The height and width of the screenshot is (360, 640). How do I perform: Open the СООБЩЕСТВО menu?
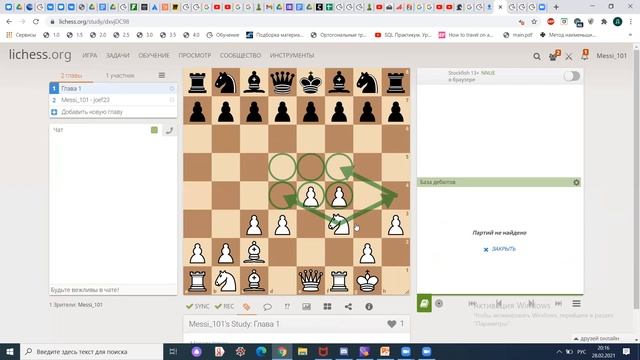[240, 55]
